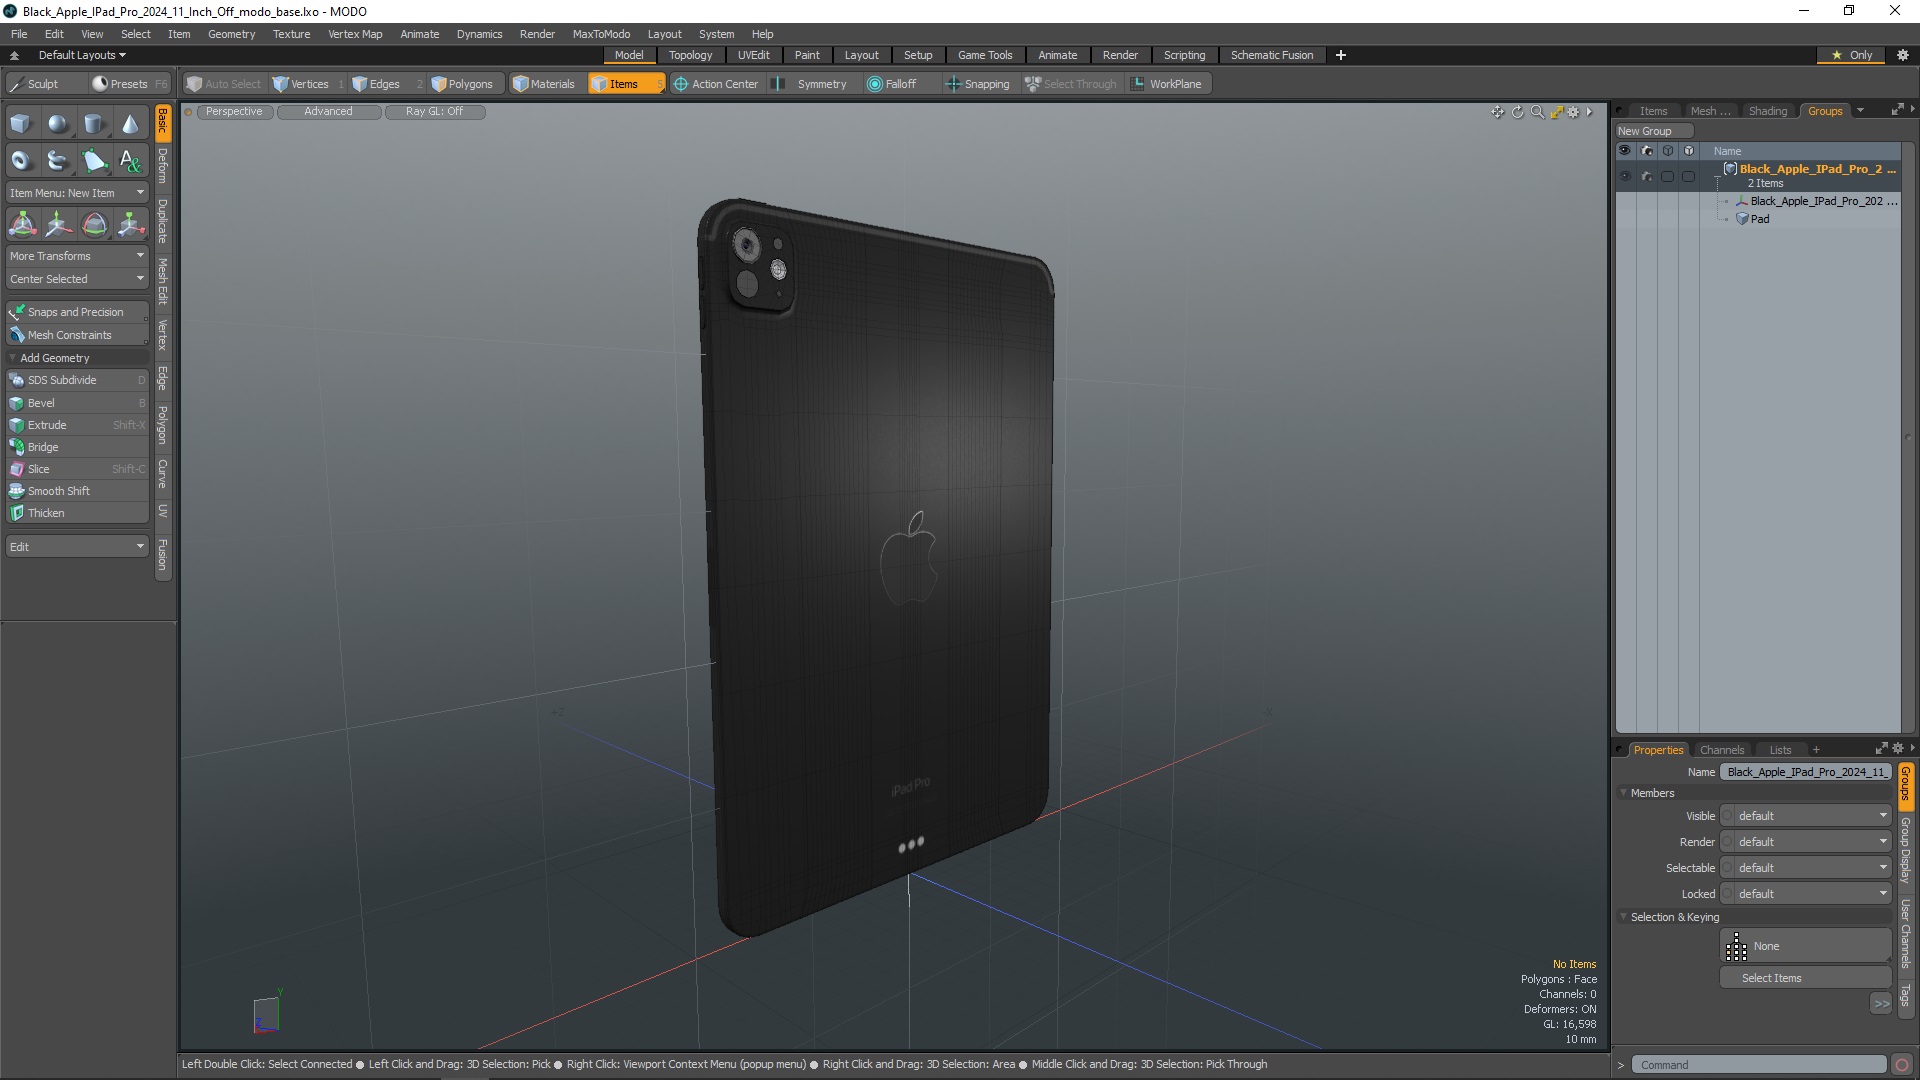Click the Ray GL: Off button
1920x1080 pixels.
[x=434, y=112]
